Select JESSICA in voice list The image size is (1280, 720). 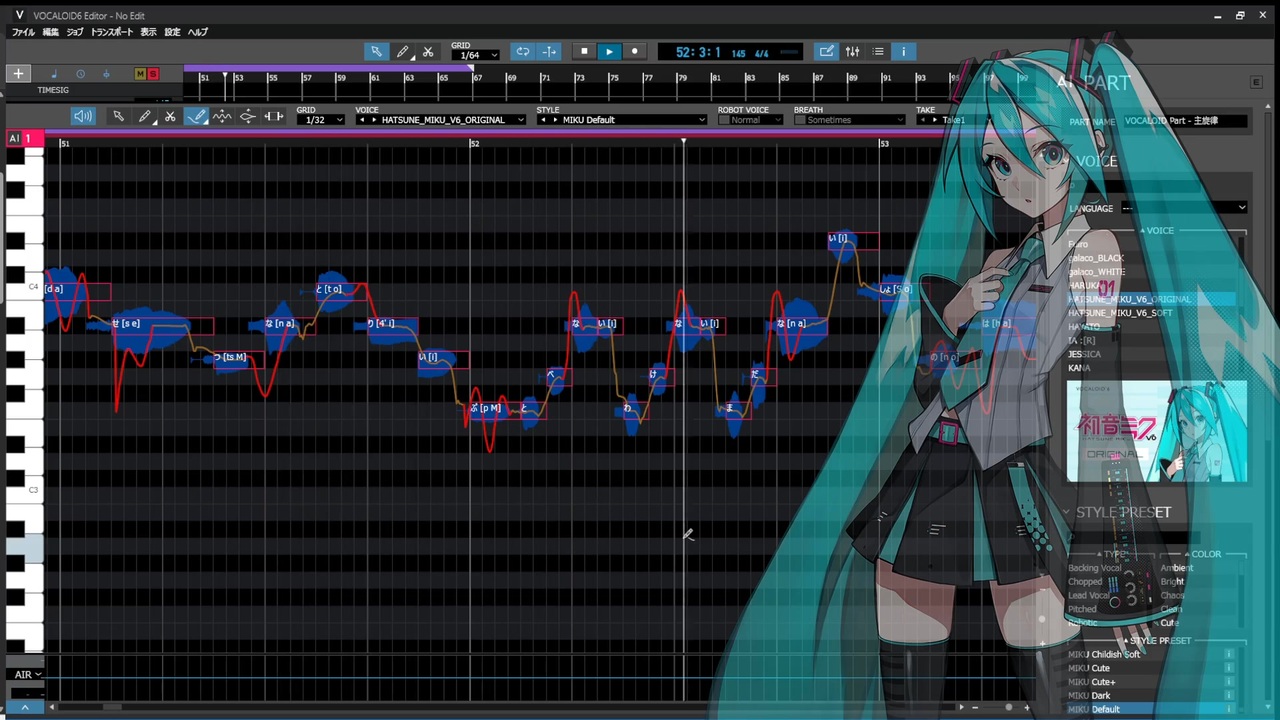tap(1150, 354)
